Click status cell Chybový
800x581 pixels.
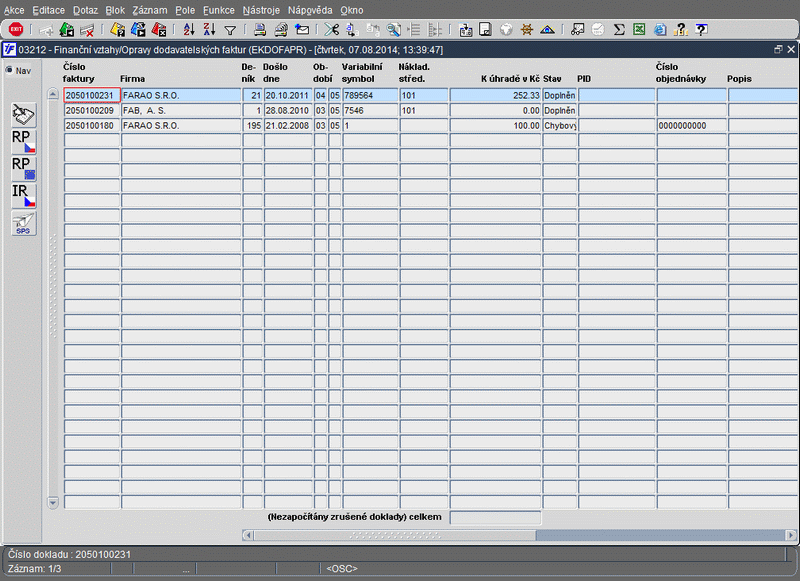(560, 125)
